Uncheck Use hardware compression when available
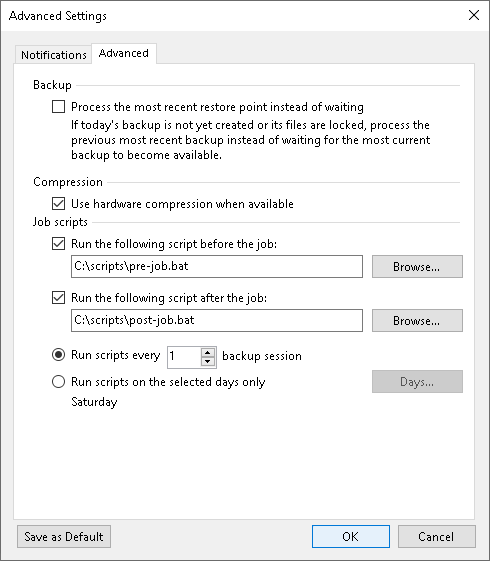The image size is (490, 561). (59, 204)
